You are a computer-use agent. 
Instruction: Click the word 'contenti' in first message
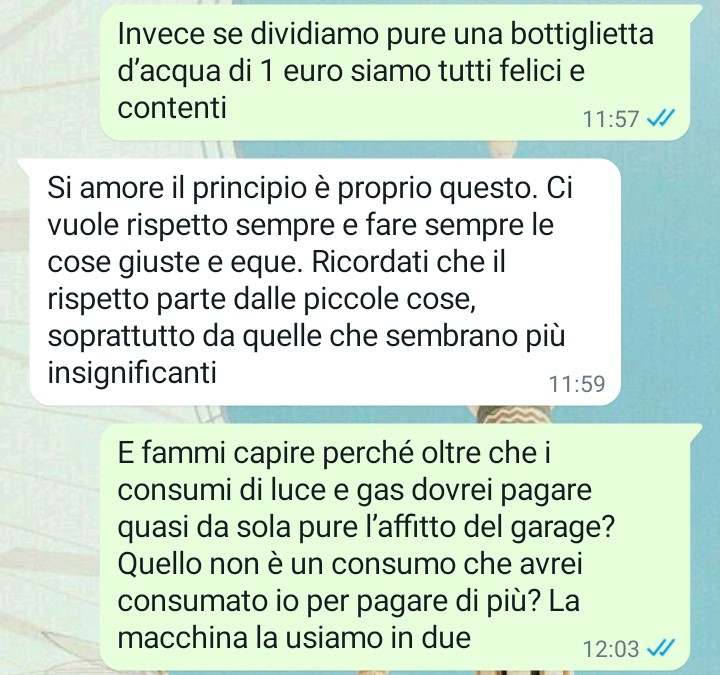click(172, 108)
